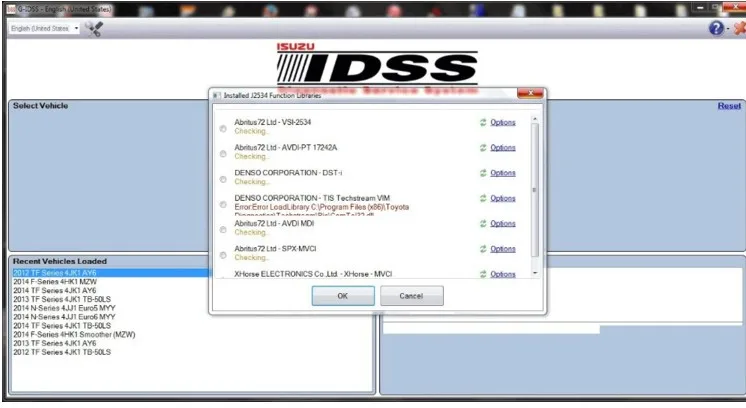This screenshot has width=746, height=408.
Task: Close the Installed J2534 Function Libraries dialog
Action: pos(530,93)
